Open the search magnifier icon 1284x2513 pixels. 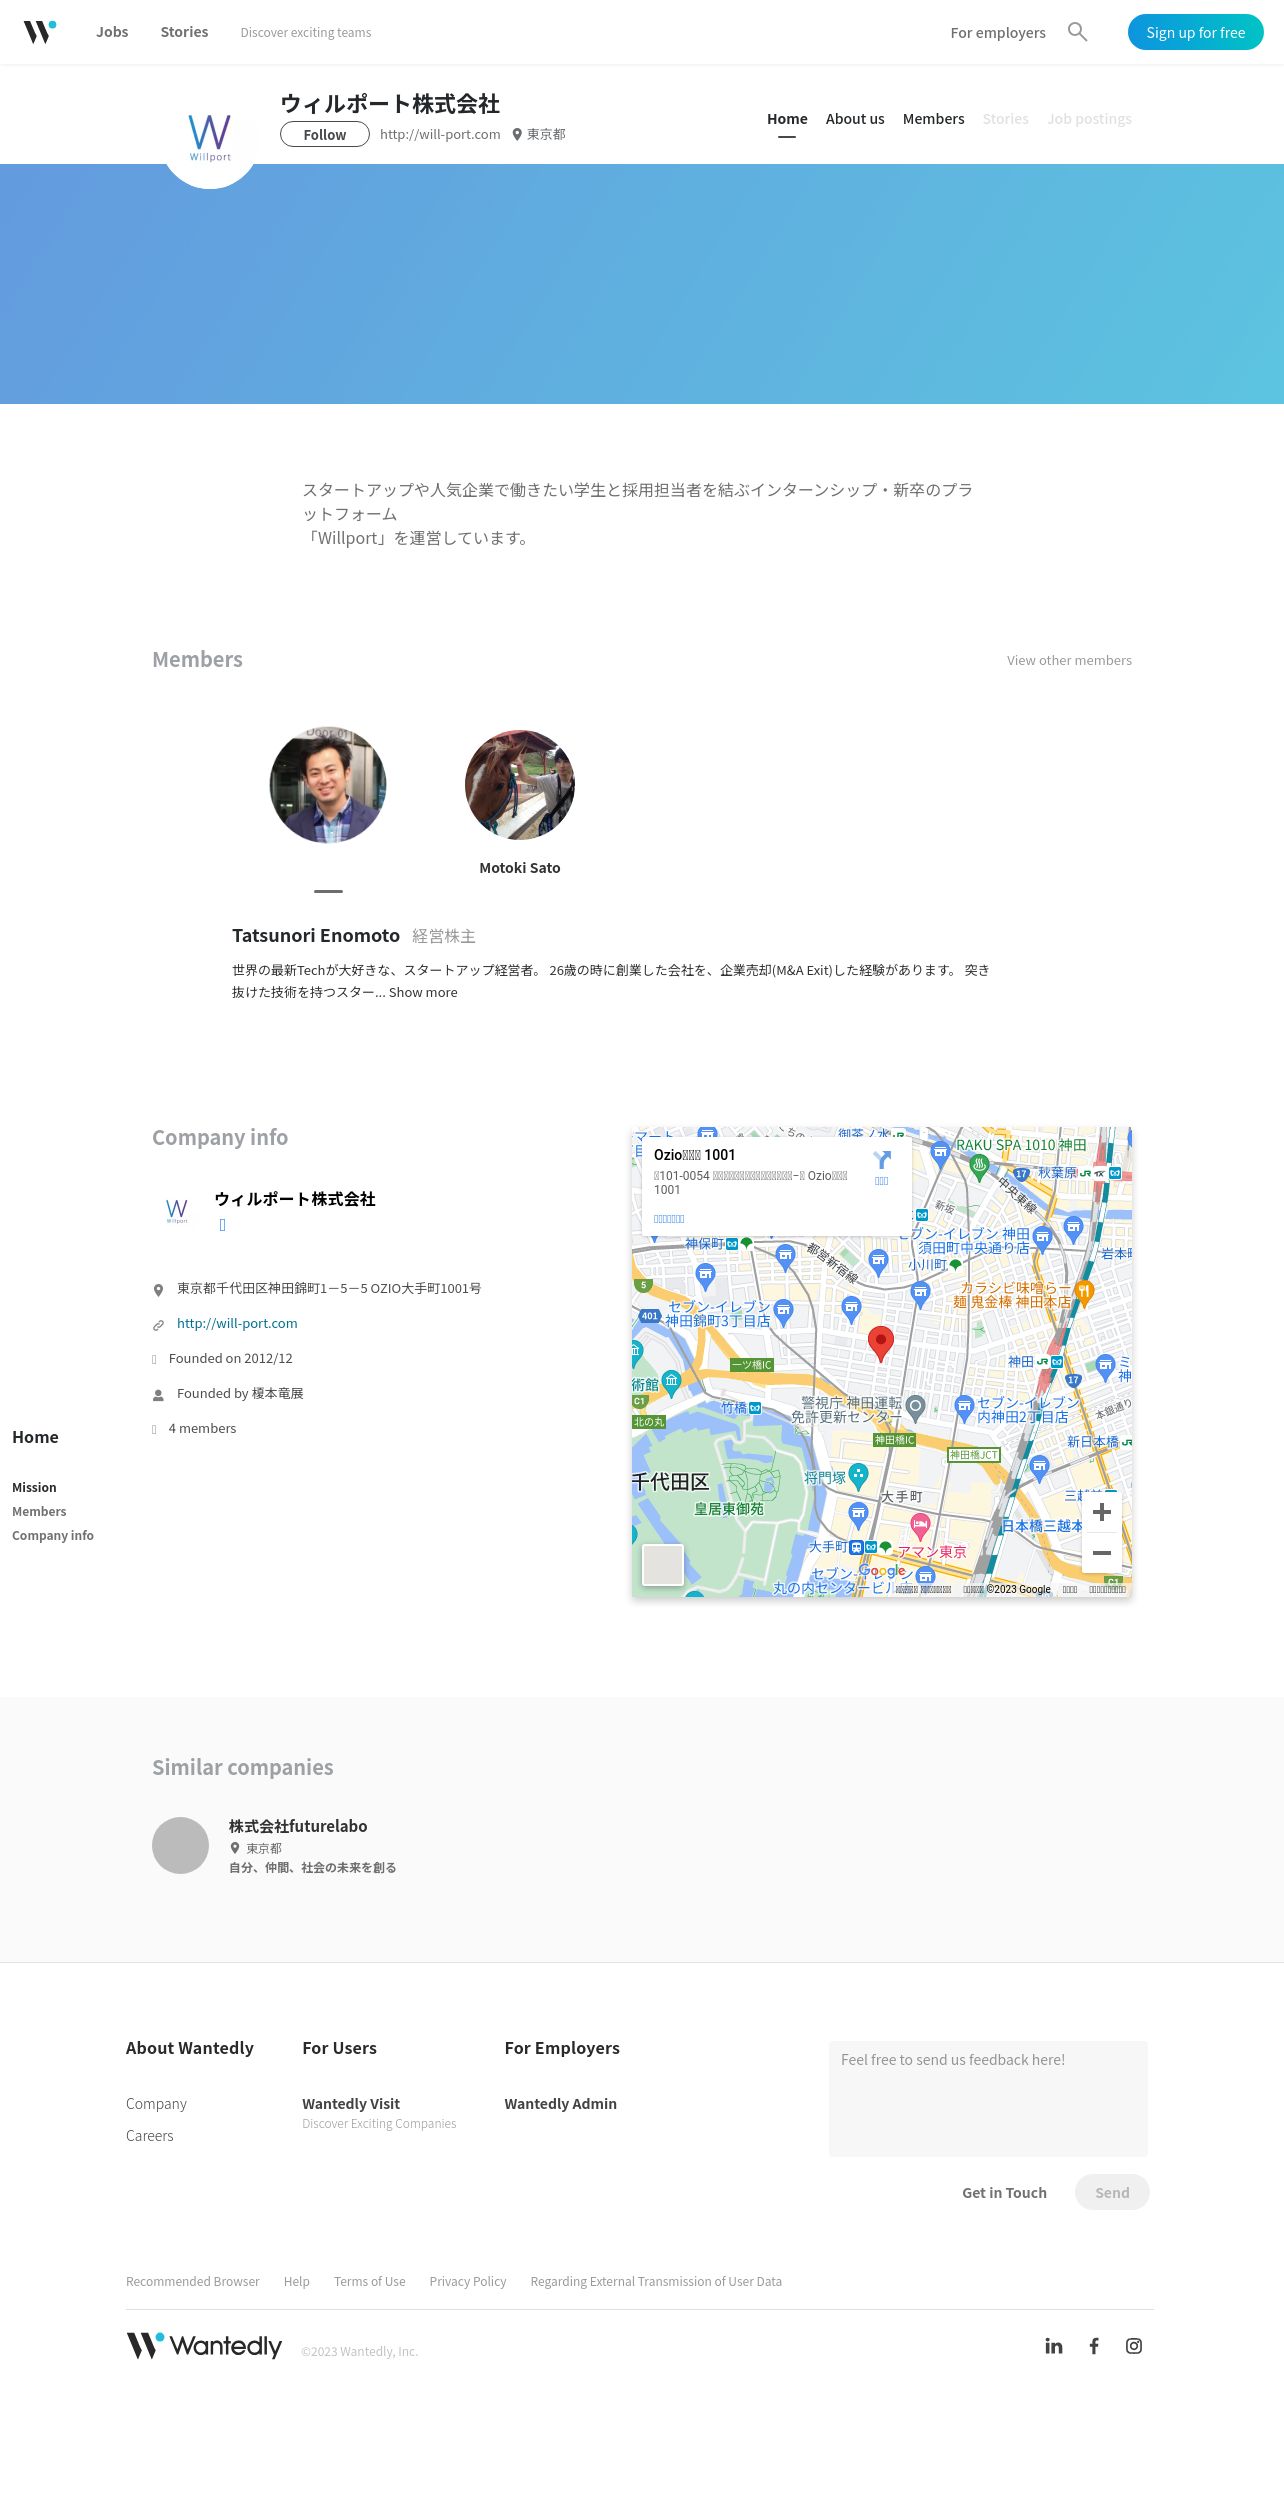click(x=1077, y=32)
